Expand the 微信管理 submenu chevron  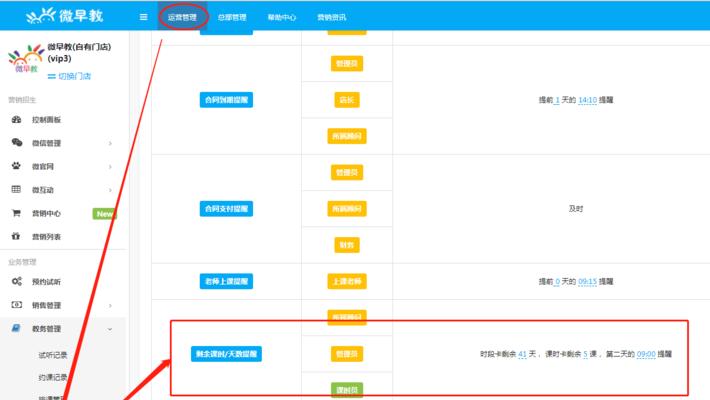(x=110, y=143)
